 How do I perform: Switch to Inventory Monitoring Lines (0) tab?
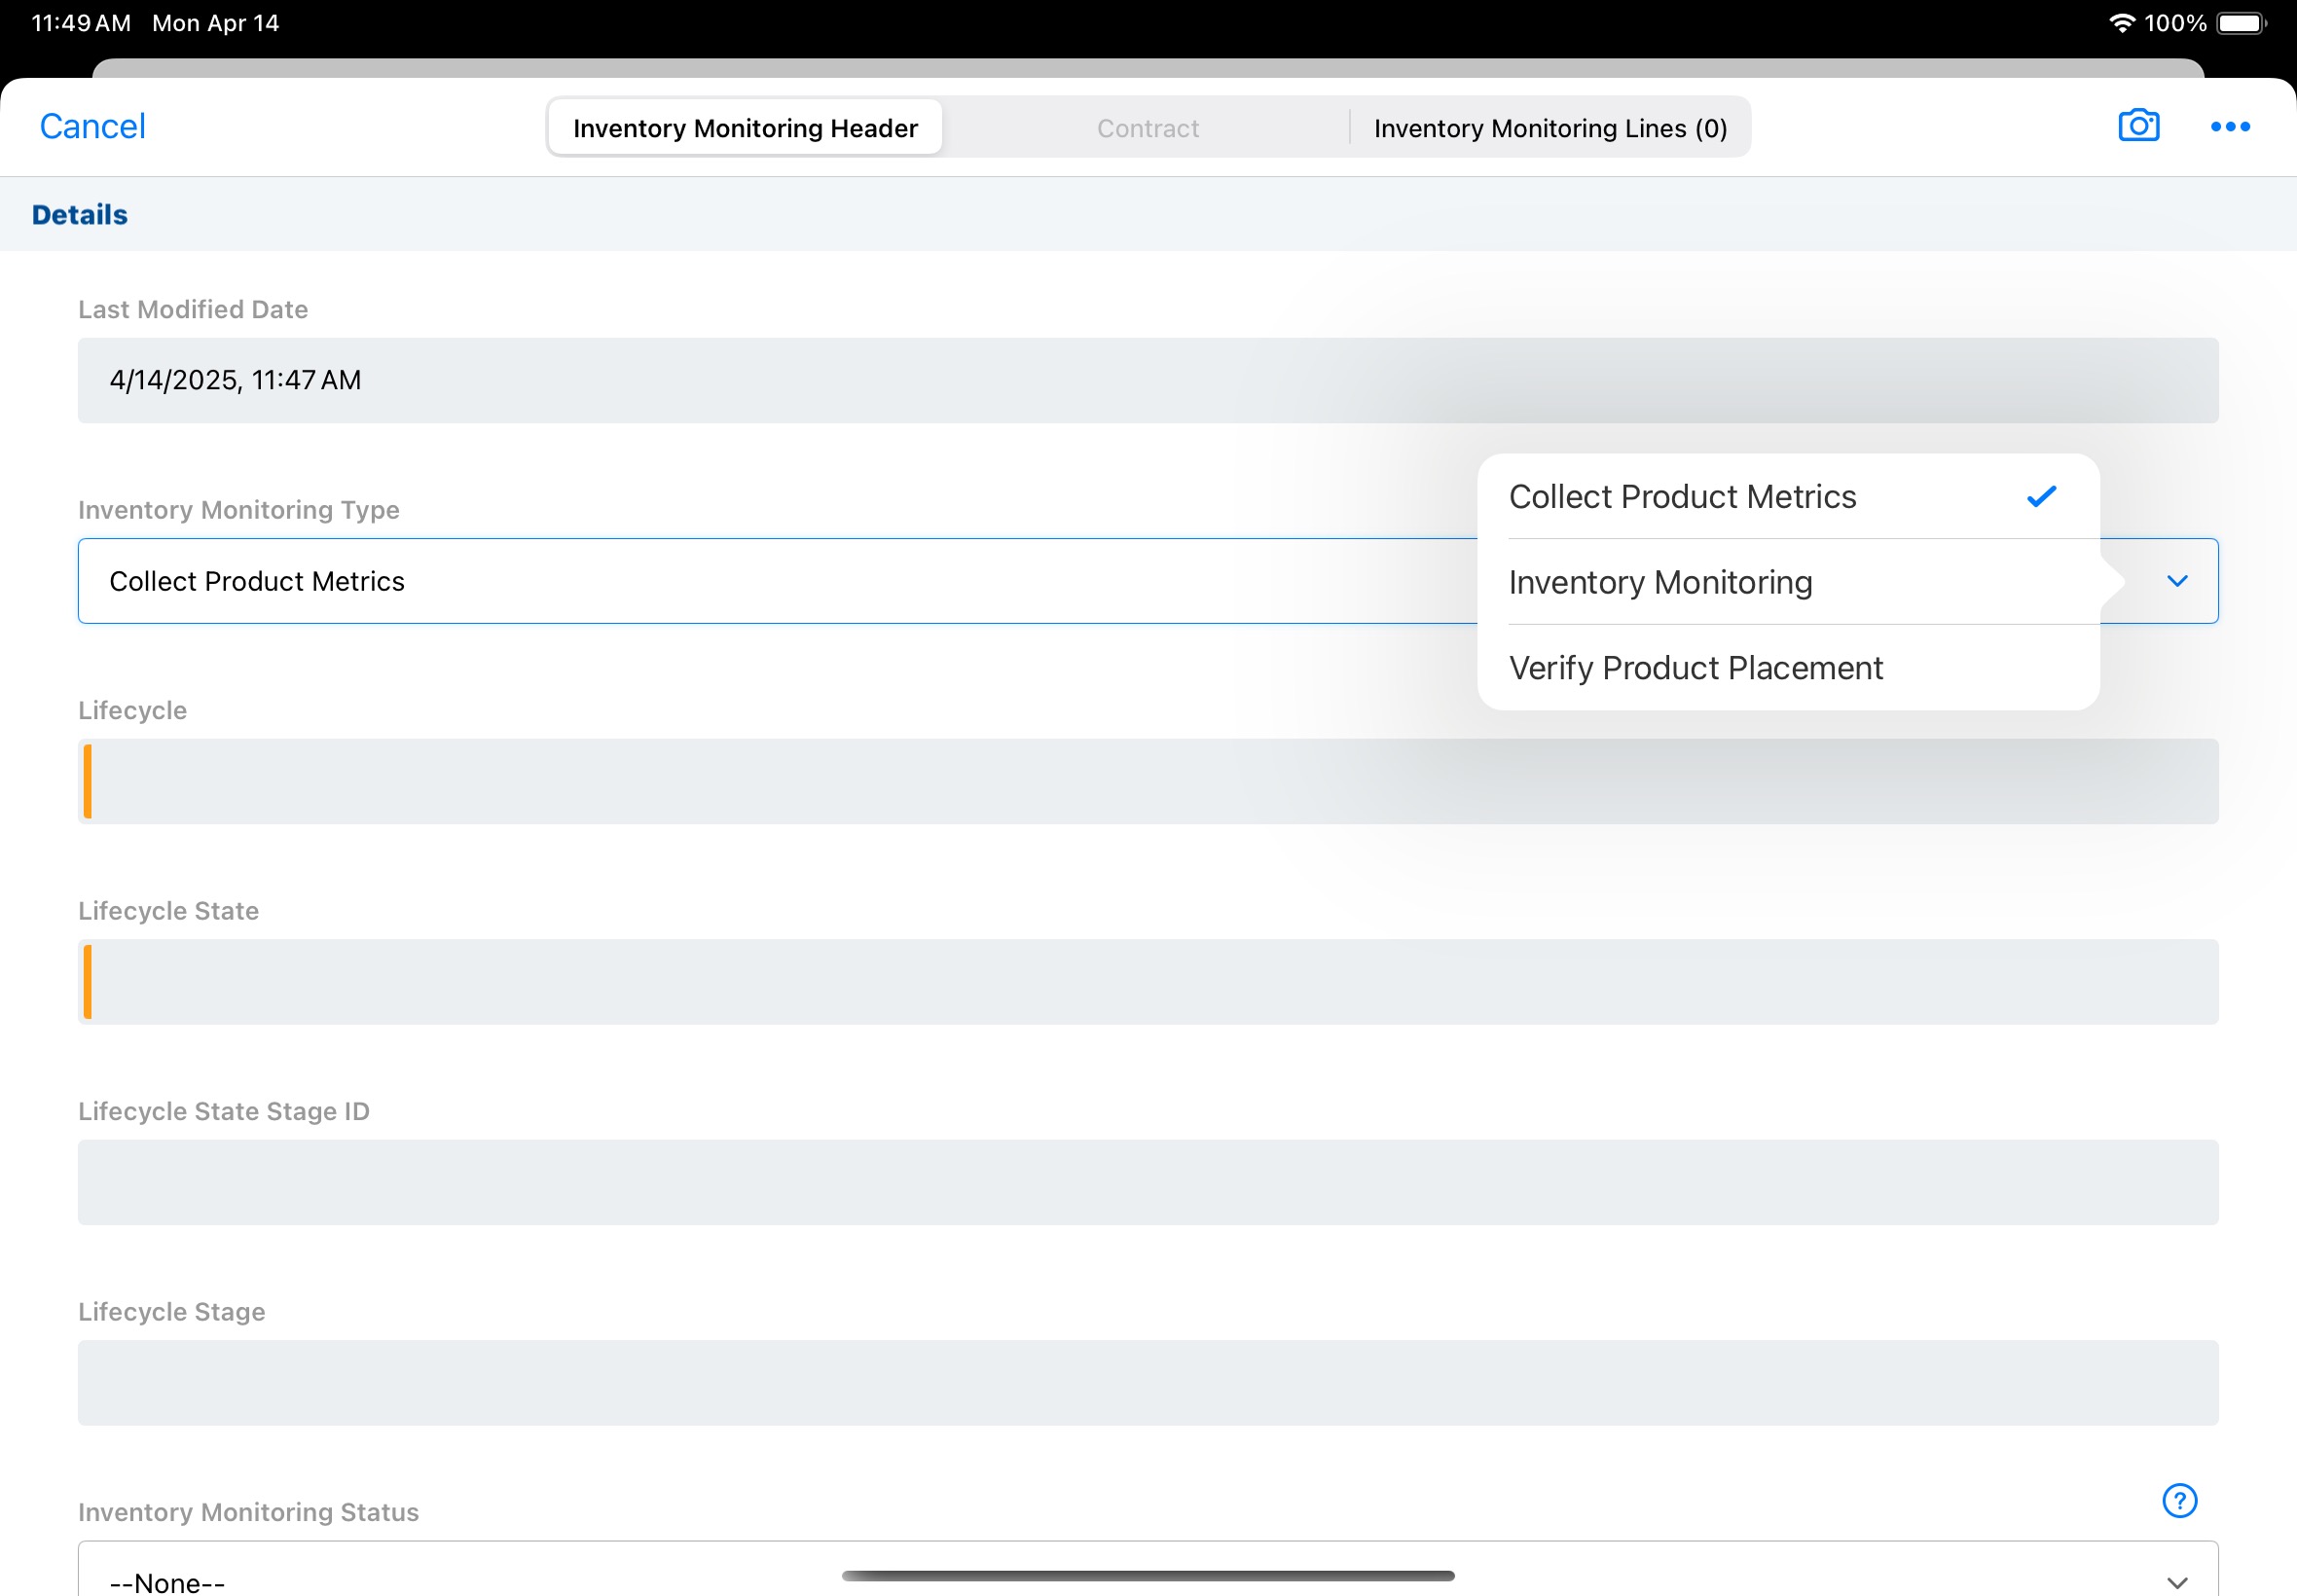(1549, 128)
